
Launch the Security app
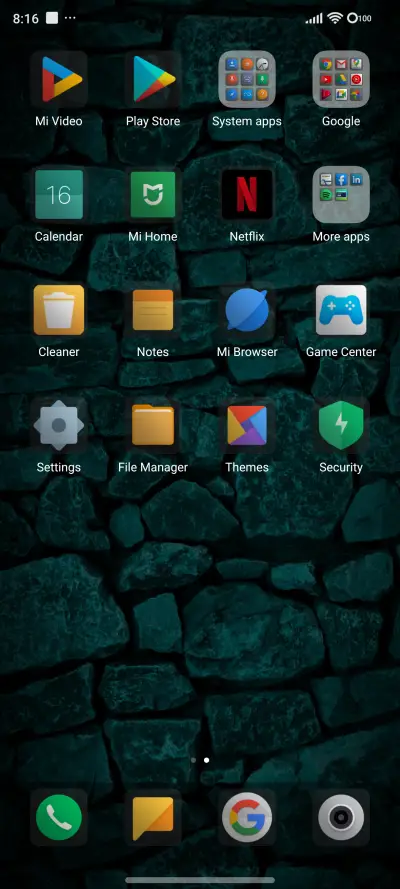pos(341,425)
